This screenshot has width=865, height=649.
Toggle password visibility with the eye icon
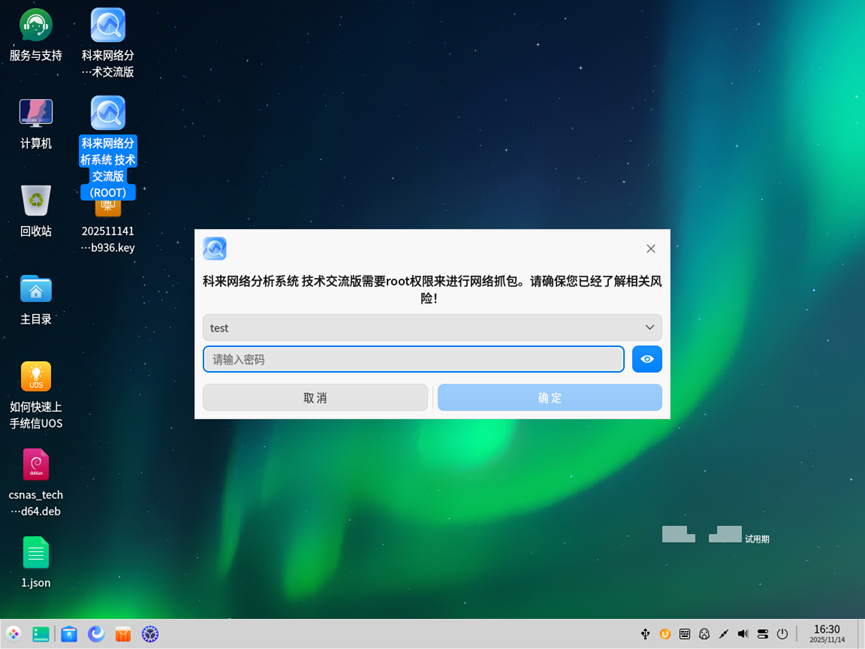click(x=646, y=358)
